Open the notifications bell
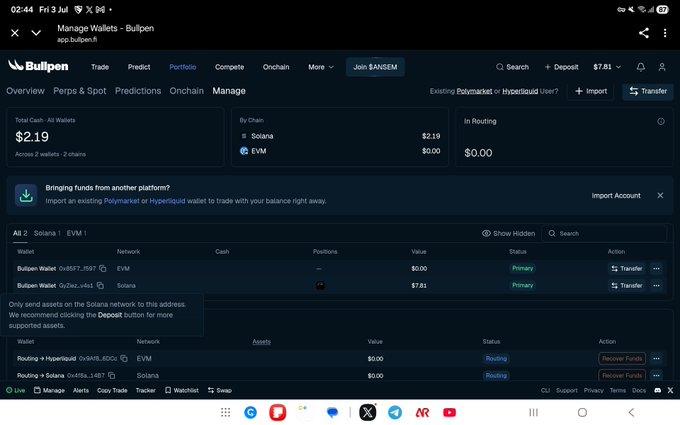This screenshot has height=425, width=680. tap(641, 67)
